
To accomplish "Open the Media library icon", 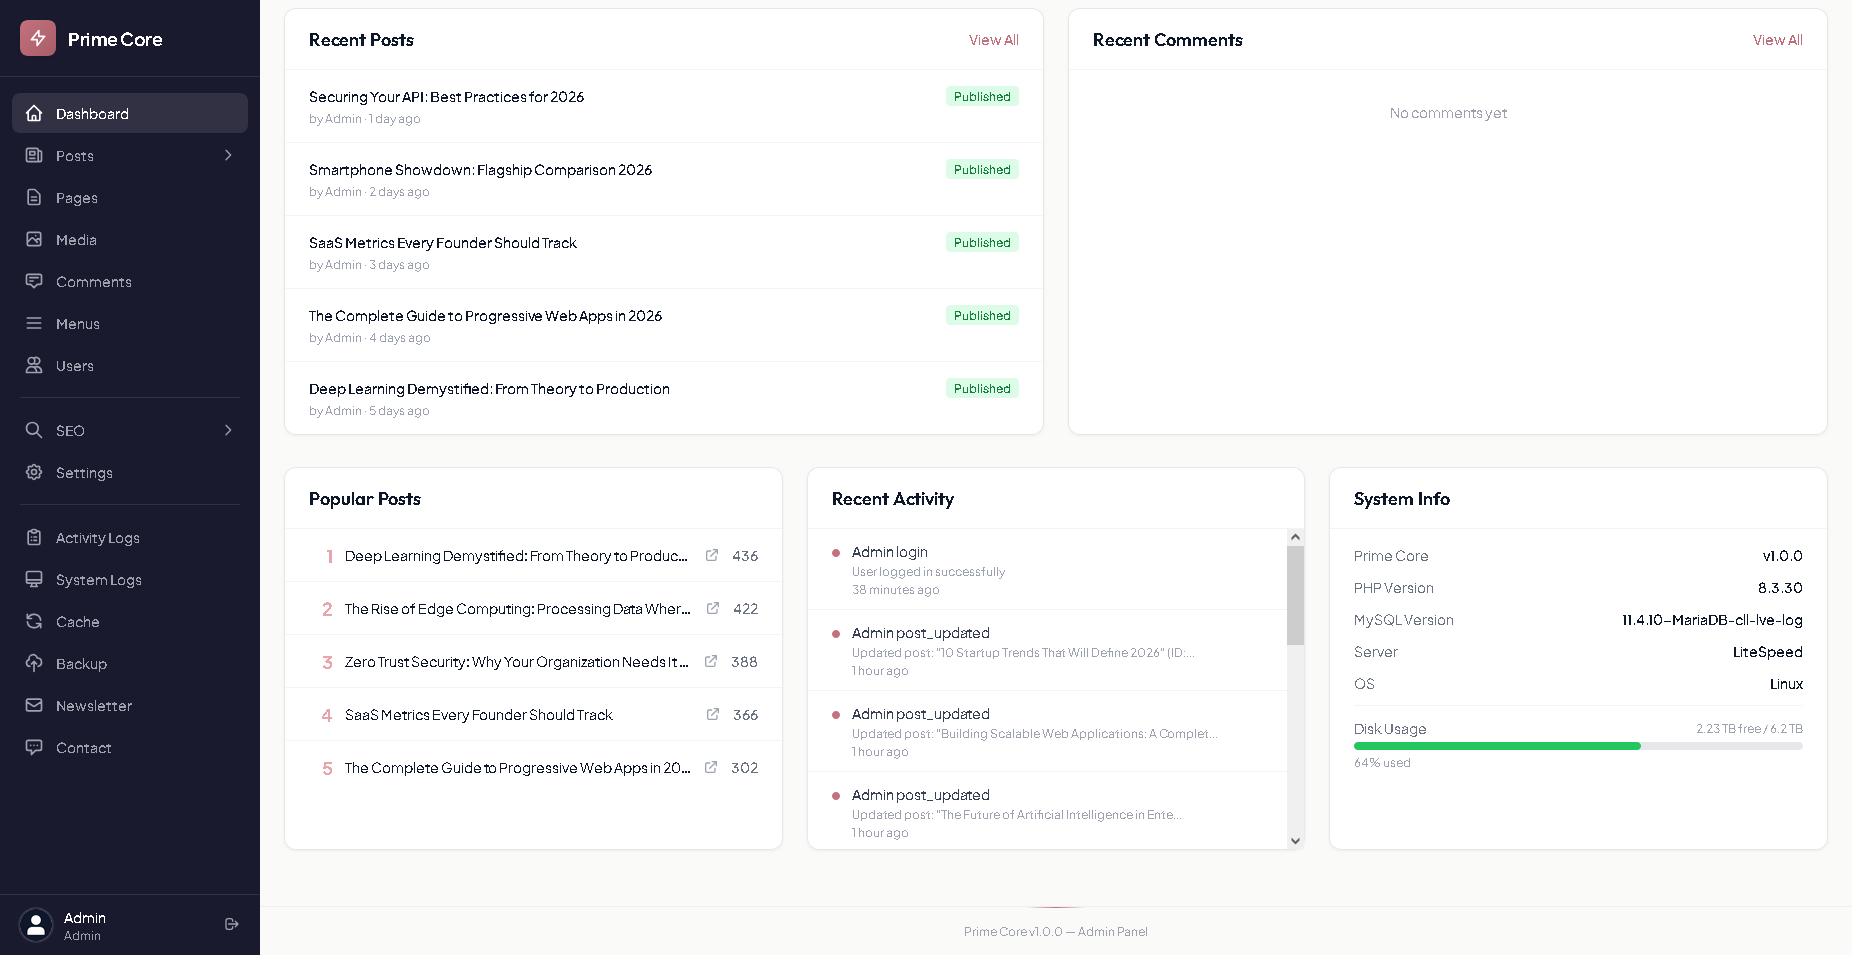I will (35, 240).
